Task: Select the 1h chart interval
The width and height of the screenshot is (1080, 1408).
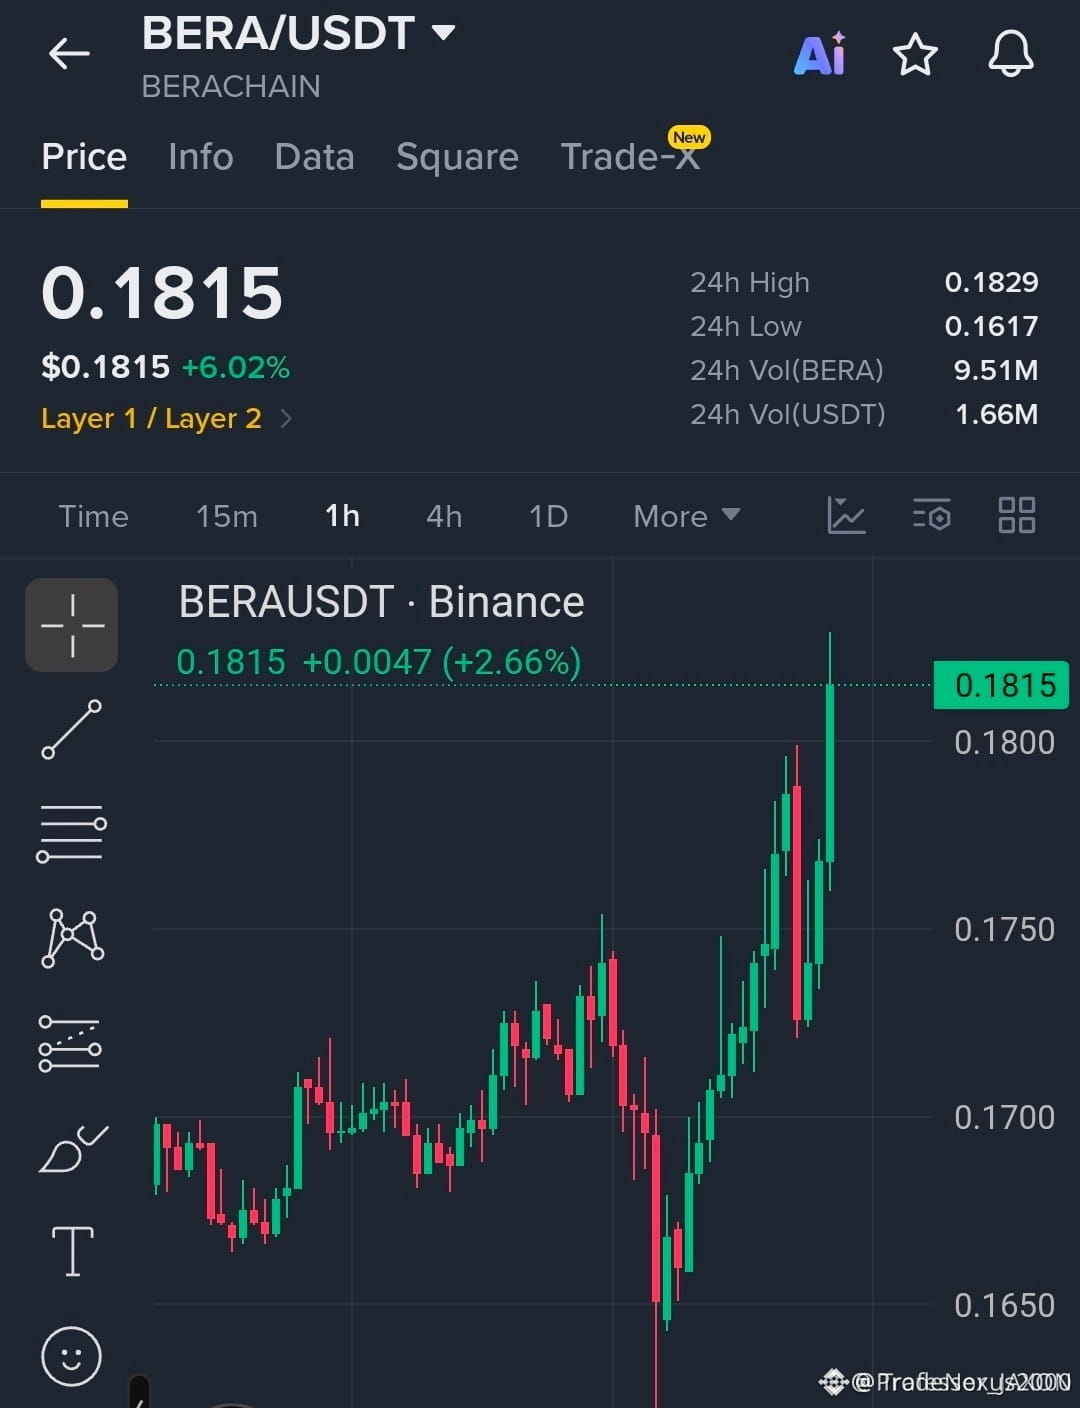Action: pyautogui.click(x=342, y=516)
